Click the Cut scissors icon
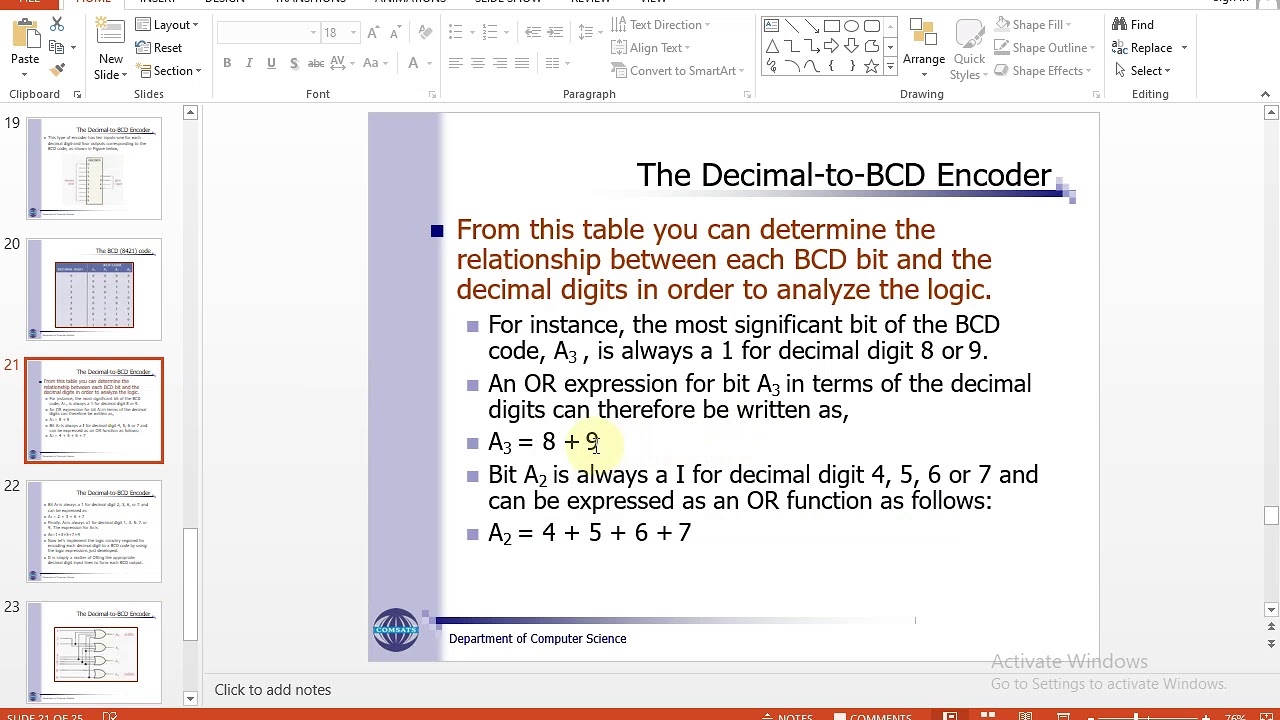1280x720 pixels. click(x=58, y=24)
